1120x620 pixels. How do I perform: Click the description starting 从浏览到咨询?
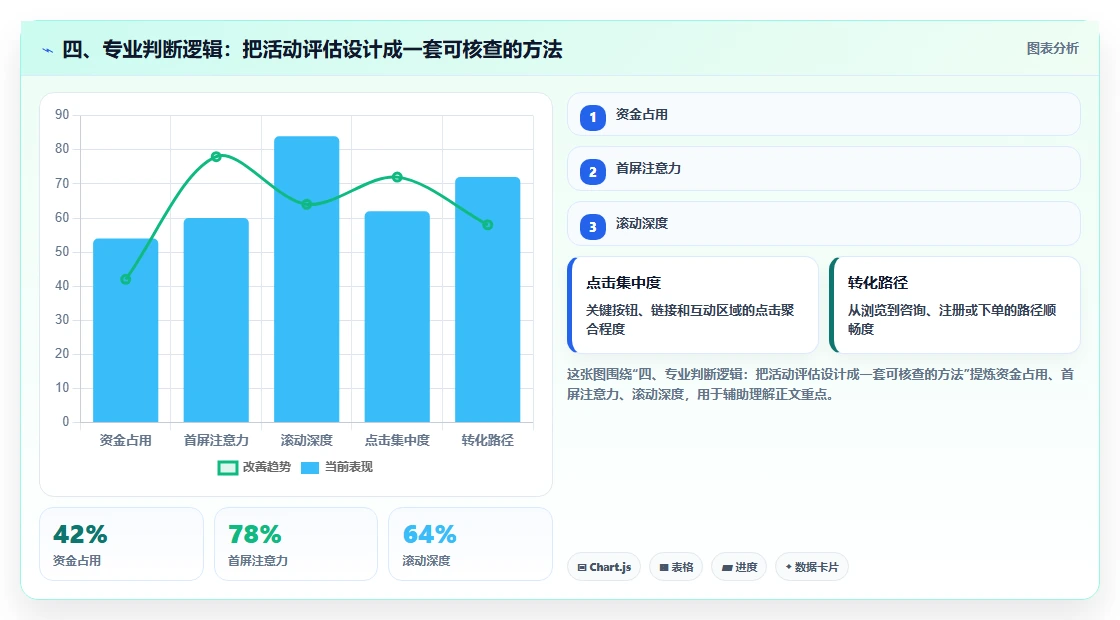[x=952, y=319]
